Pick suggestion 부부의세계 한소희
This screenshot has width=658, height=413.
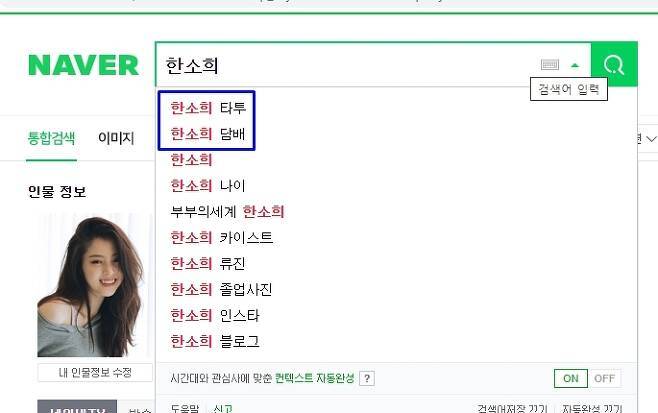click(x=227, y=212)
